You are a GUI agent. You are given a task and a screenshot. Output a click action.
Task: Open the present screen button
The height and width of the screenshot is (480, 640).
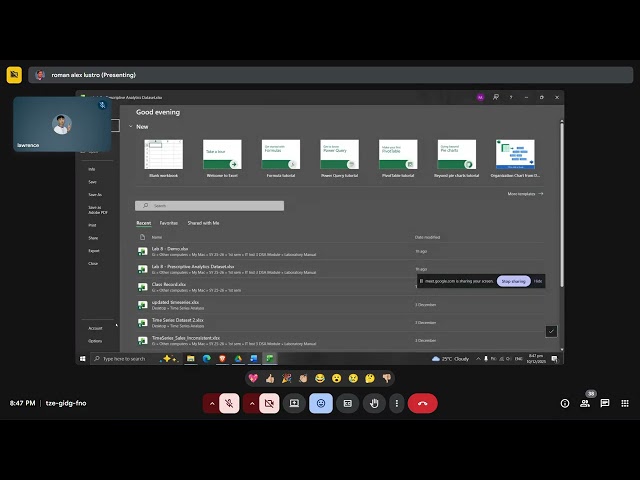294,403
